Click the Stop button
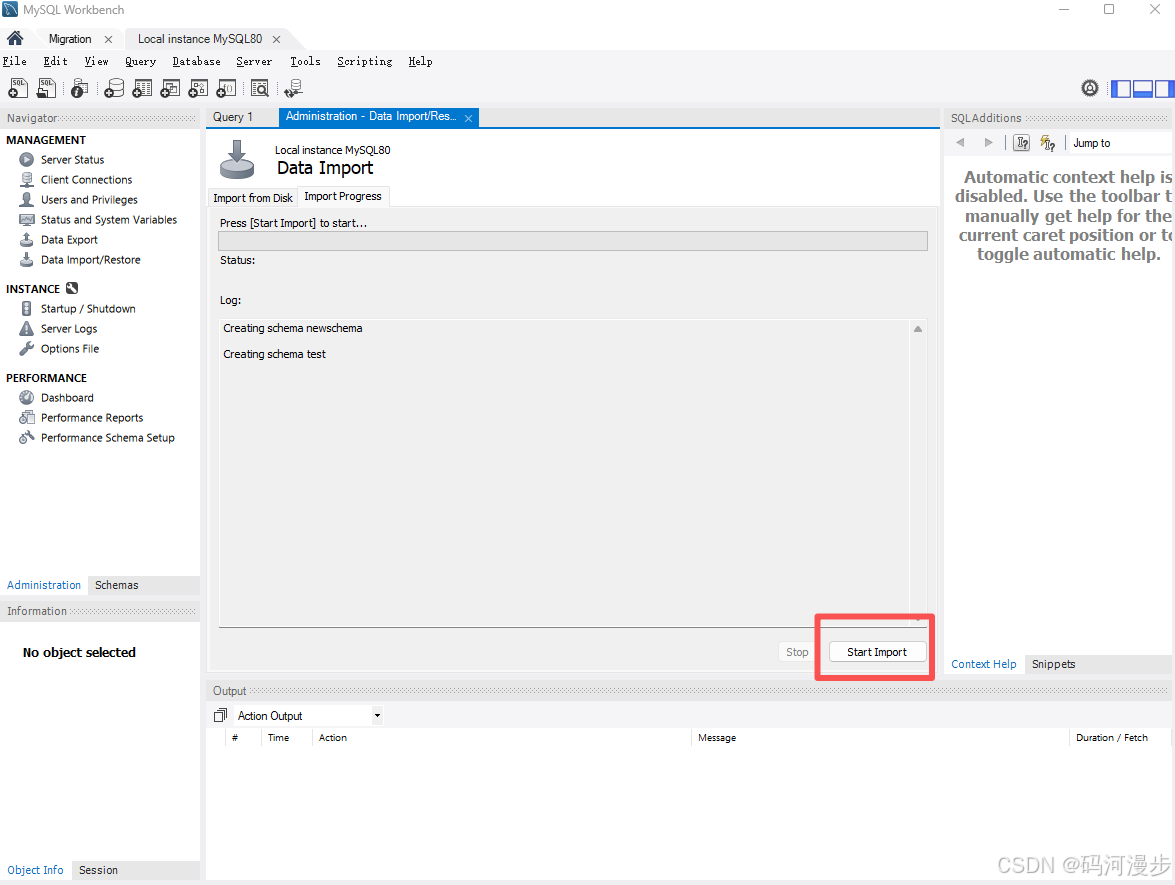 (x=797, y=652)
